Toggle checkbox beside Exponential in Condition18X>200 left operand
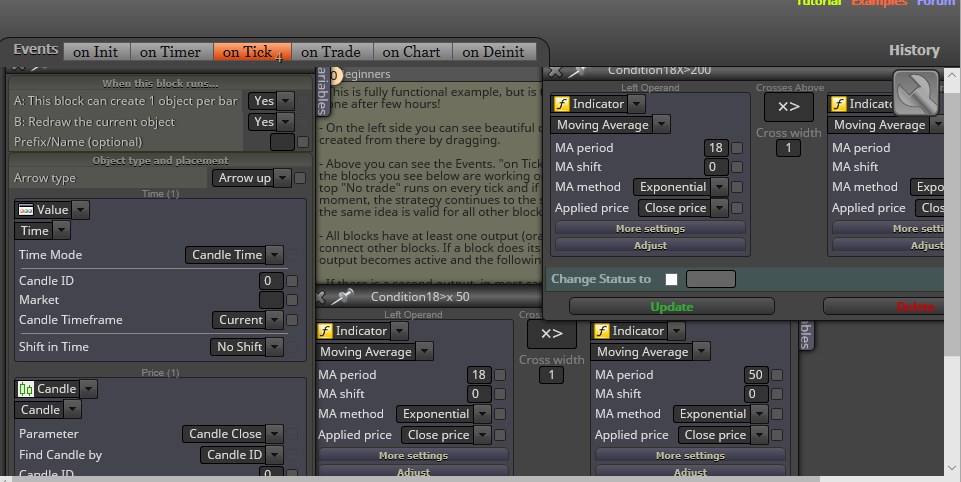Viewport: 961px width, 482px height. [x=737, y=187]
